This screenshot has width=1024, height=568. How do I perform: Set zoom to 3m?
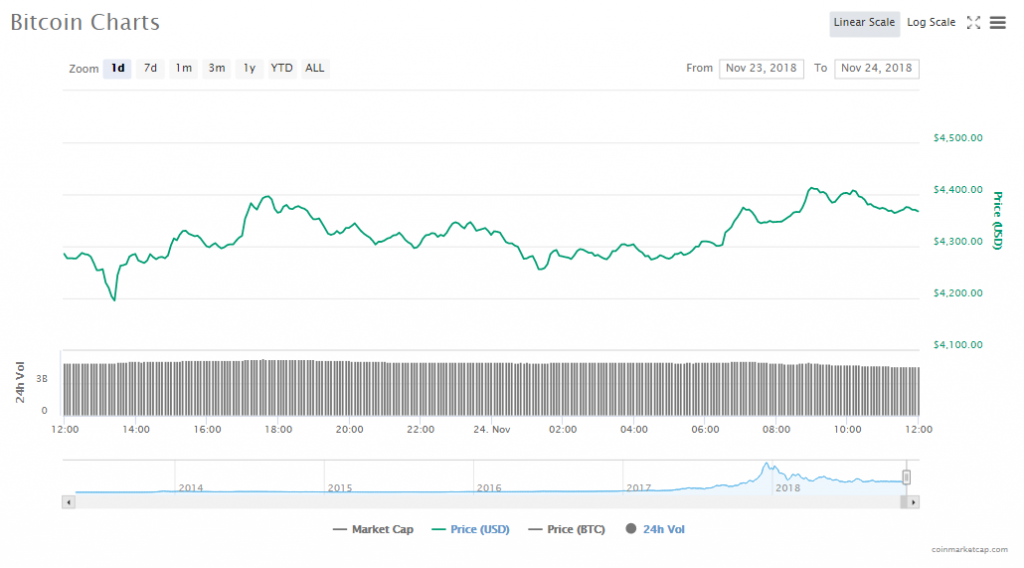pos(216,68)
